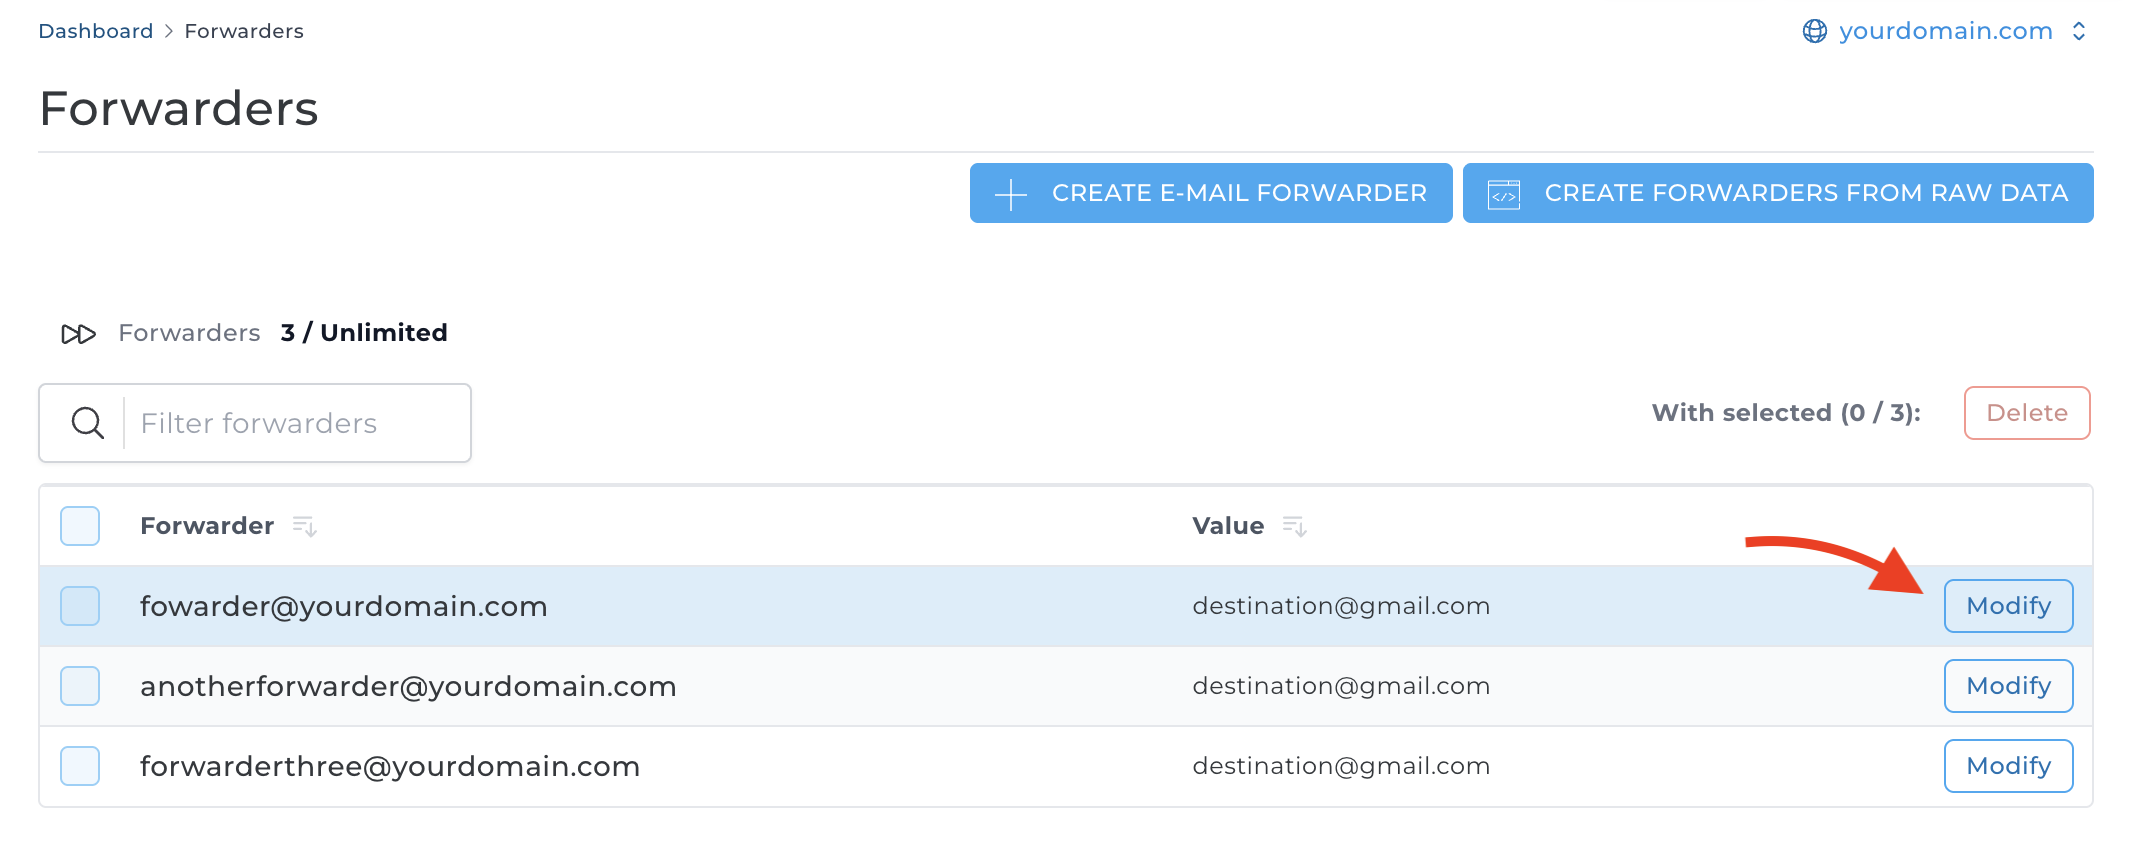The height and width of the screenshot is (848, 2132).
Task: Click the double-arrow Forwarders icon
Action: point(78,334)
